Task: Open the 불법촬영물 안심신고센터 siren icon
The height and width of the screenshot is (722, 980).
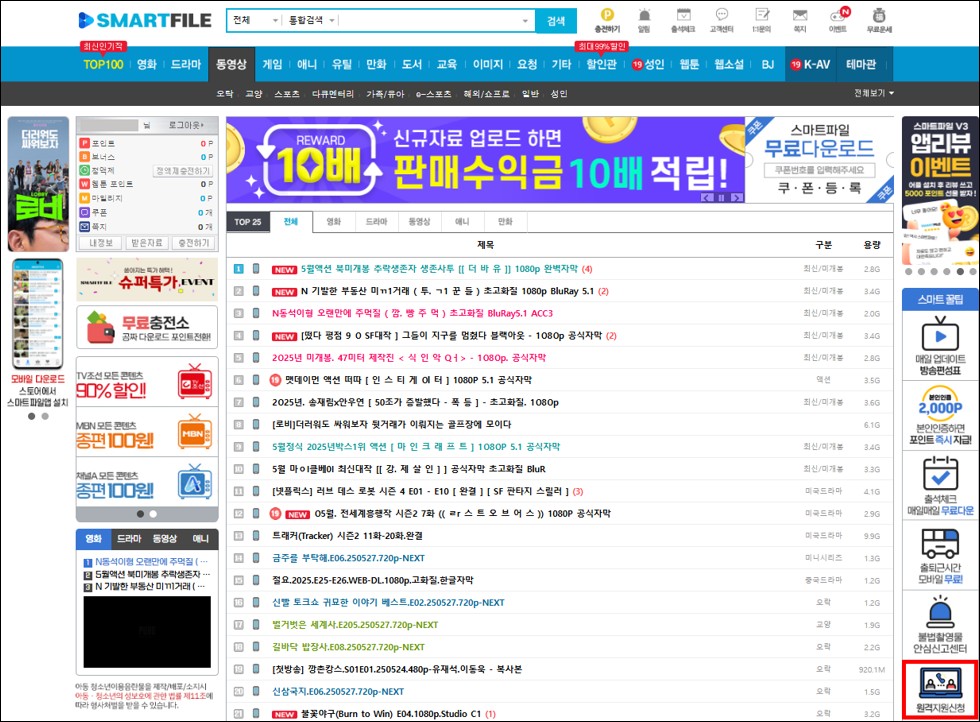Action: coord(940,613)
